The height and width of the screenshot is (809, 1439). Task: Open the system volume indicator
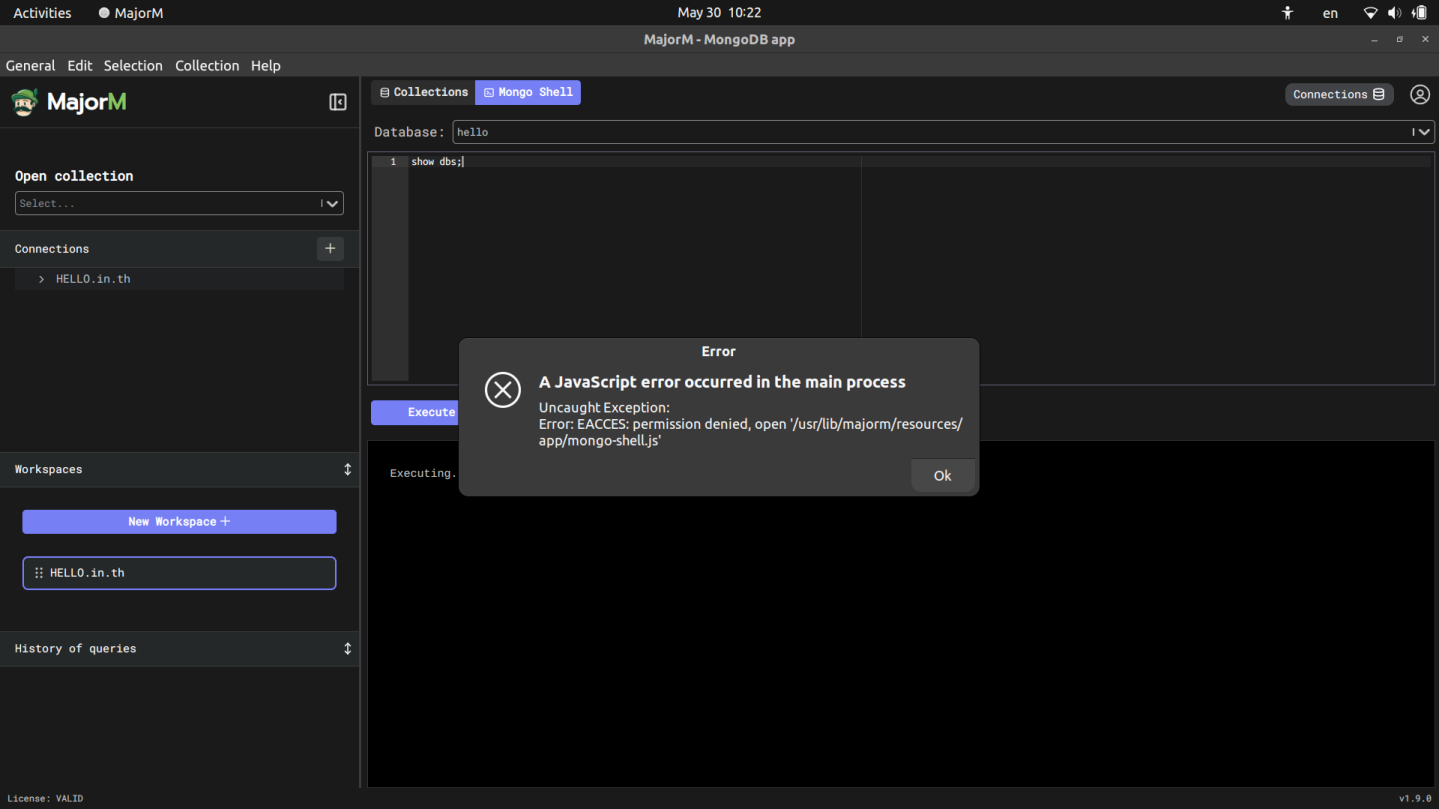(x=1394, y=13)
